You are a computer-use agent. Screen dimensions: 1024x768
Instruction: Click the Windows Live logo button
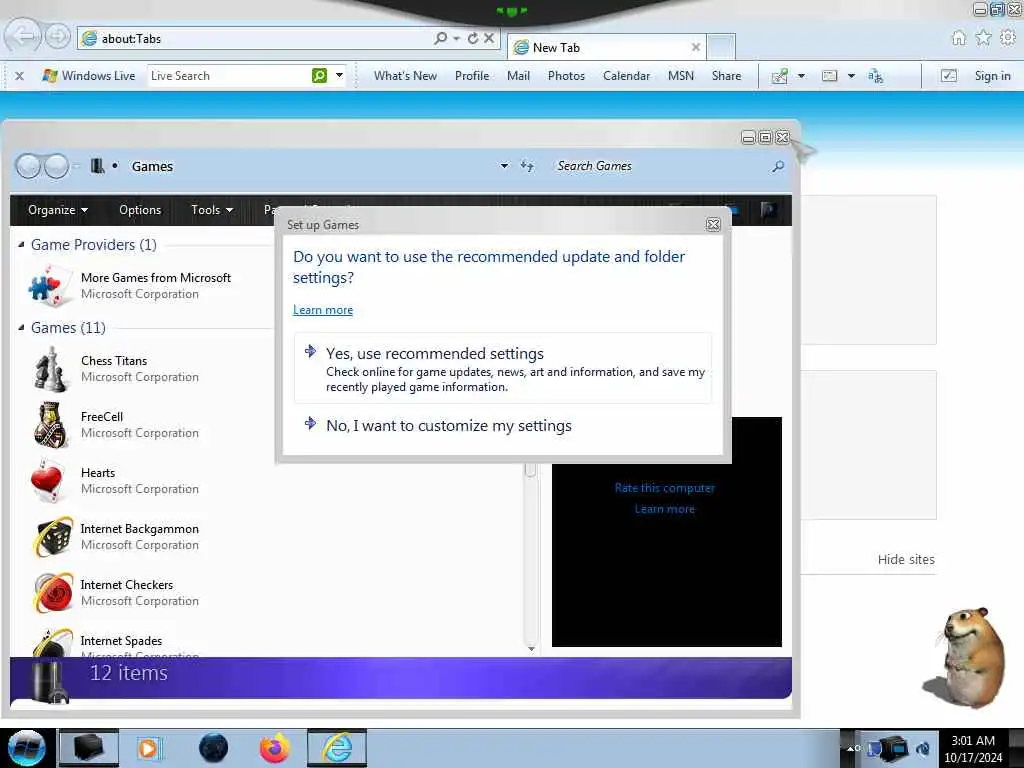click(x=88, y=76)
